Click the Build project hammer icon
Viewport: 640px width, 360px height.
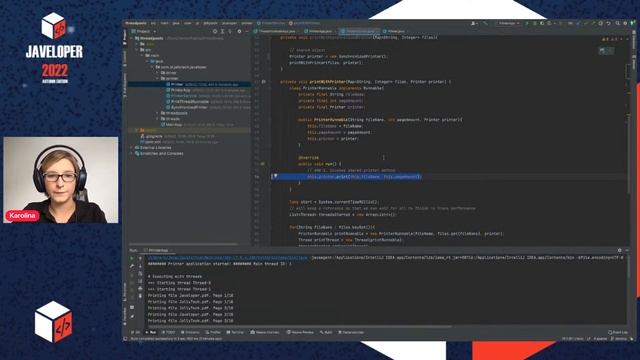(x=485, y=24)
